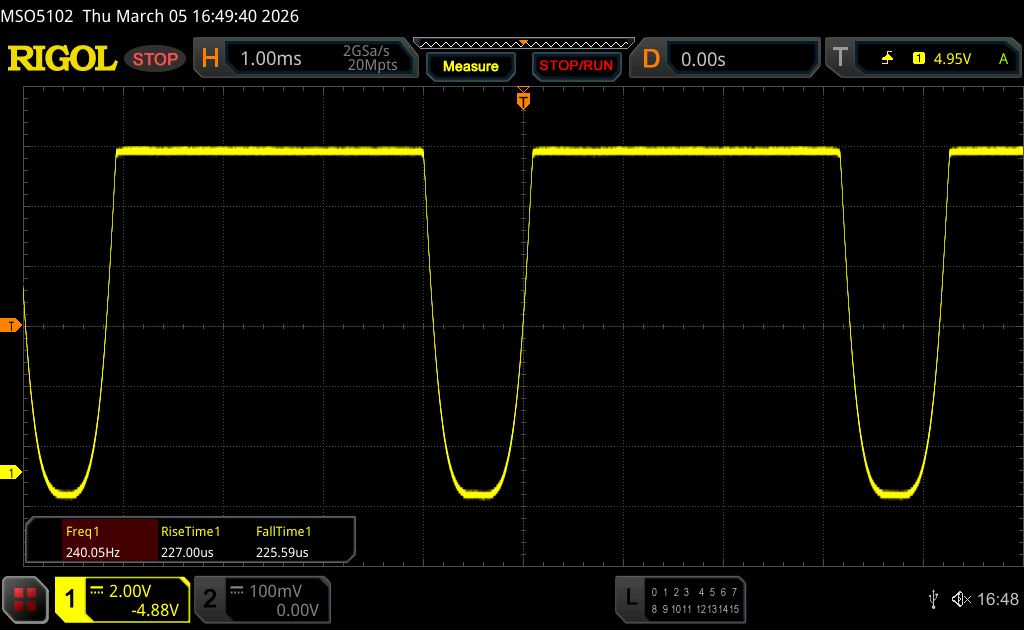1024x630 pixels.
Task: Click the orange trigger position marker at top
Action: (x=523, y=99)
